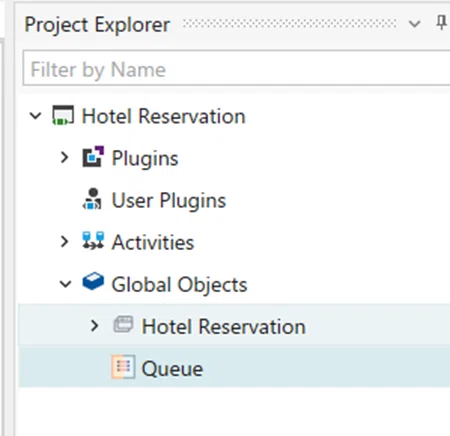450x436 pixels.
Task: Focus the Filter by Name field
Action: click(236, 68)
